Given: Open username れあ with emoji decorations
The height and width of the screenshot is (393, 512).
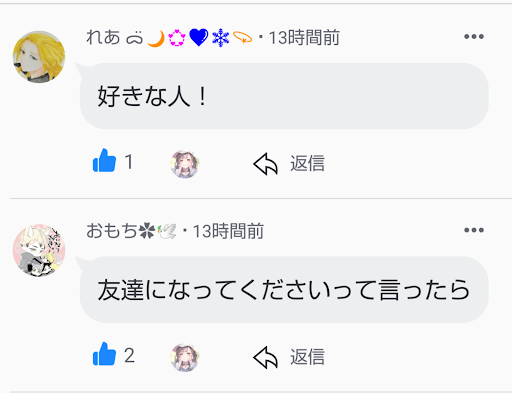Looking at the screenshot, I should click(x=169, y=37).
